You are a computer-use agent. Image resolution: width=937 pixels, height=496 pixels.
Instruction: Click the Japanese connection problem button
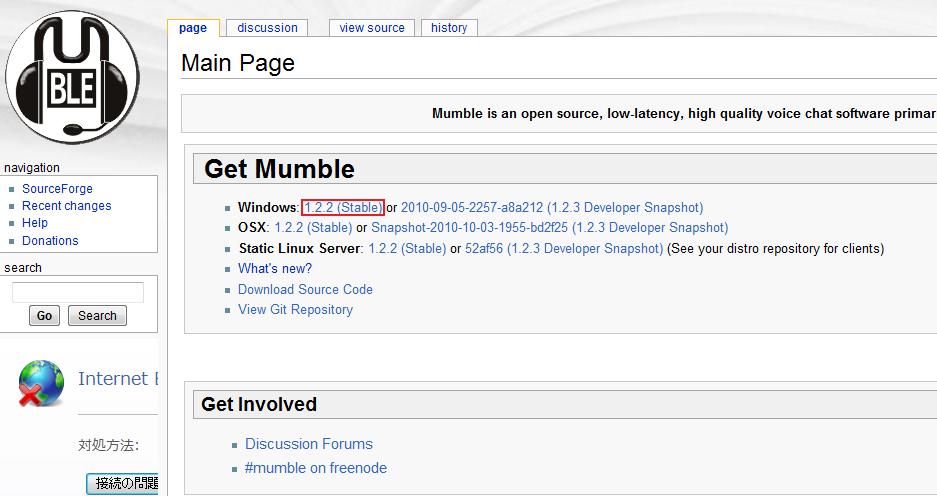(x=123, y=483)
